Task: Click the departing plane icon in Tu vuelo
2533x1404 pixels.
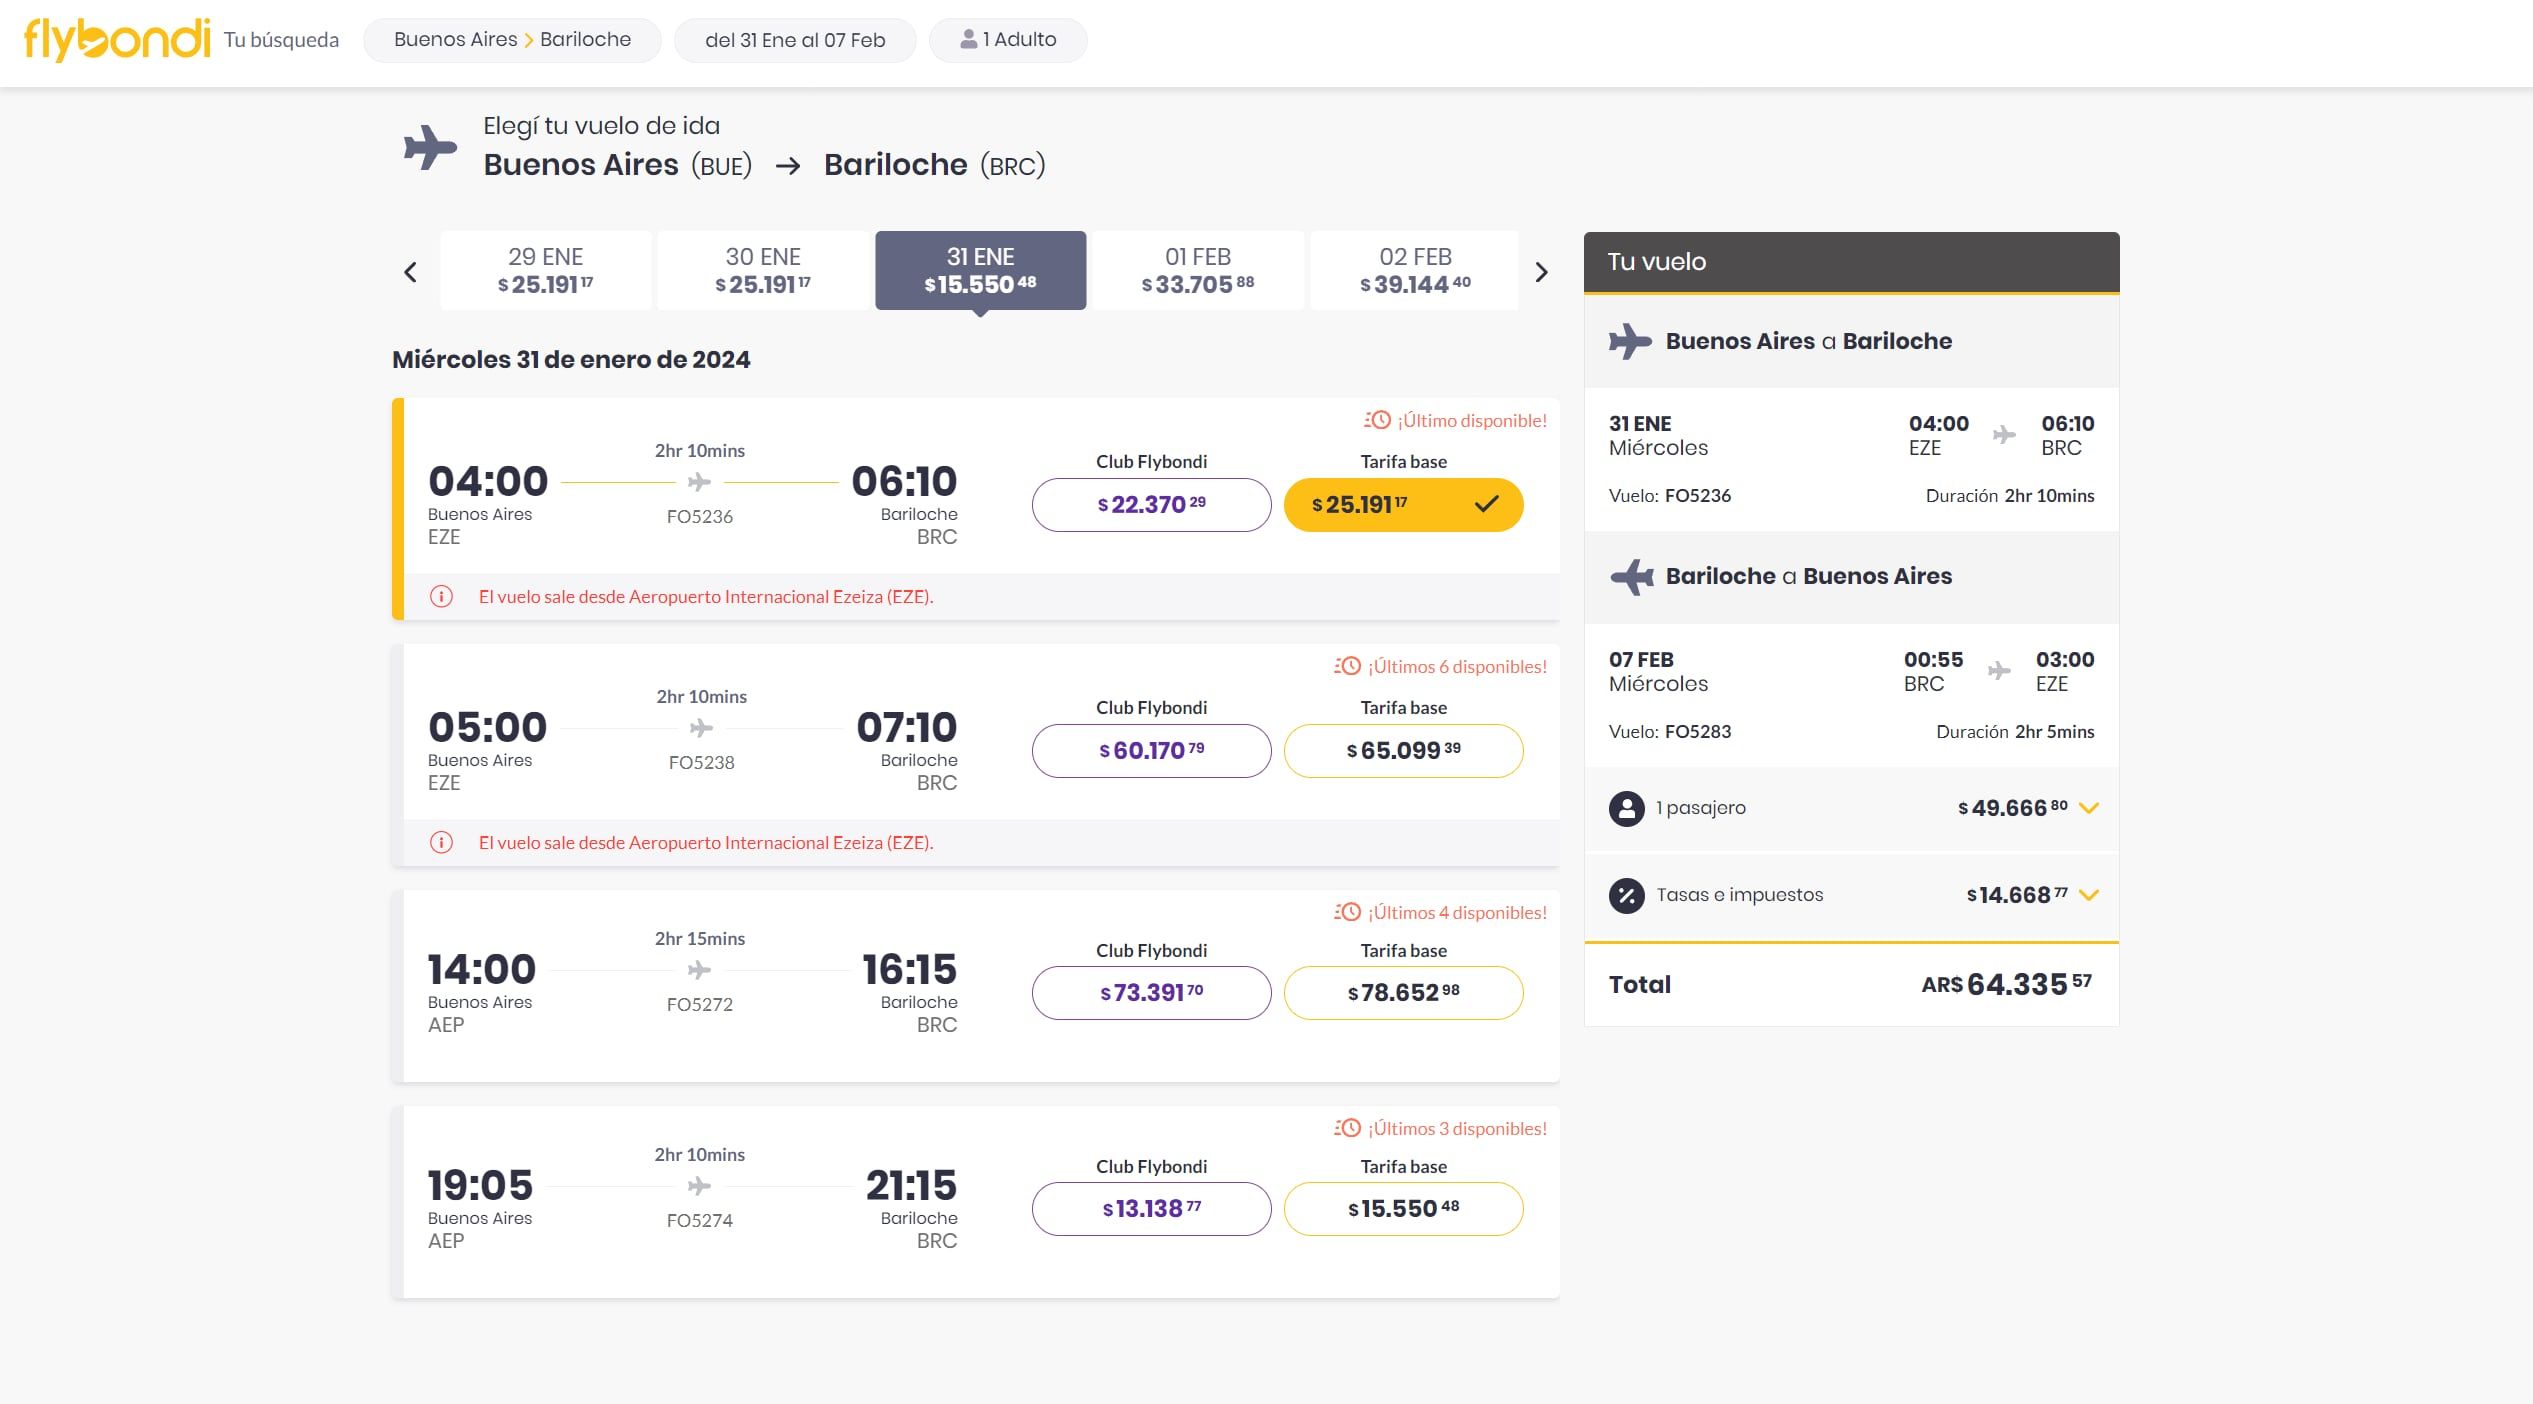Action: (x=1630, y=341)
